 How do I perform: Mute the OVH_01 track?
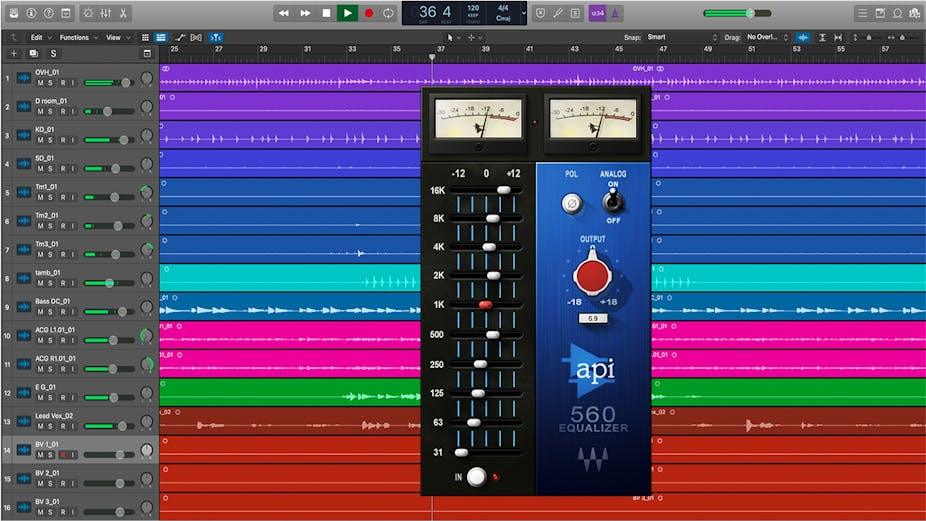[41, 84]
